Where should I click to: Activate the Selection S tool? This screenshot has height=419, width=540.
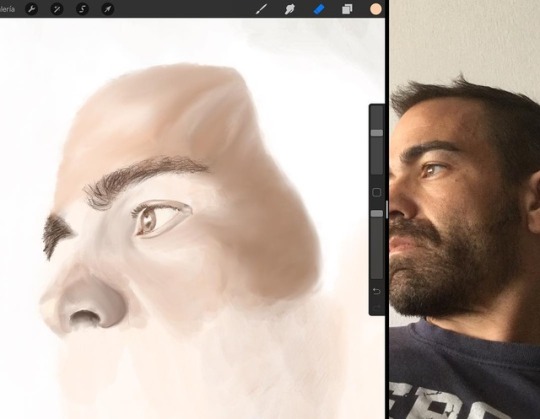tap(82, 9)
